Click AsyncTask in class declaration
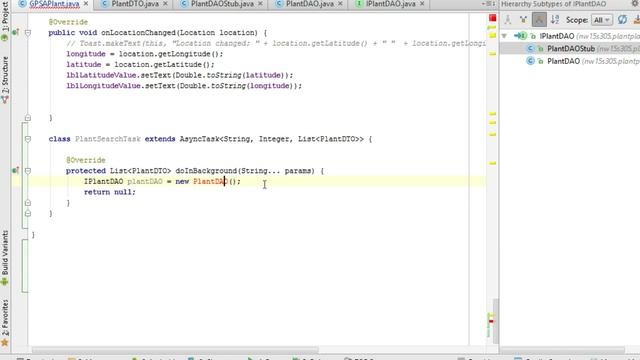640x360 pixels. pyautogui.click(x=199, y=139)
